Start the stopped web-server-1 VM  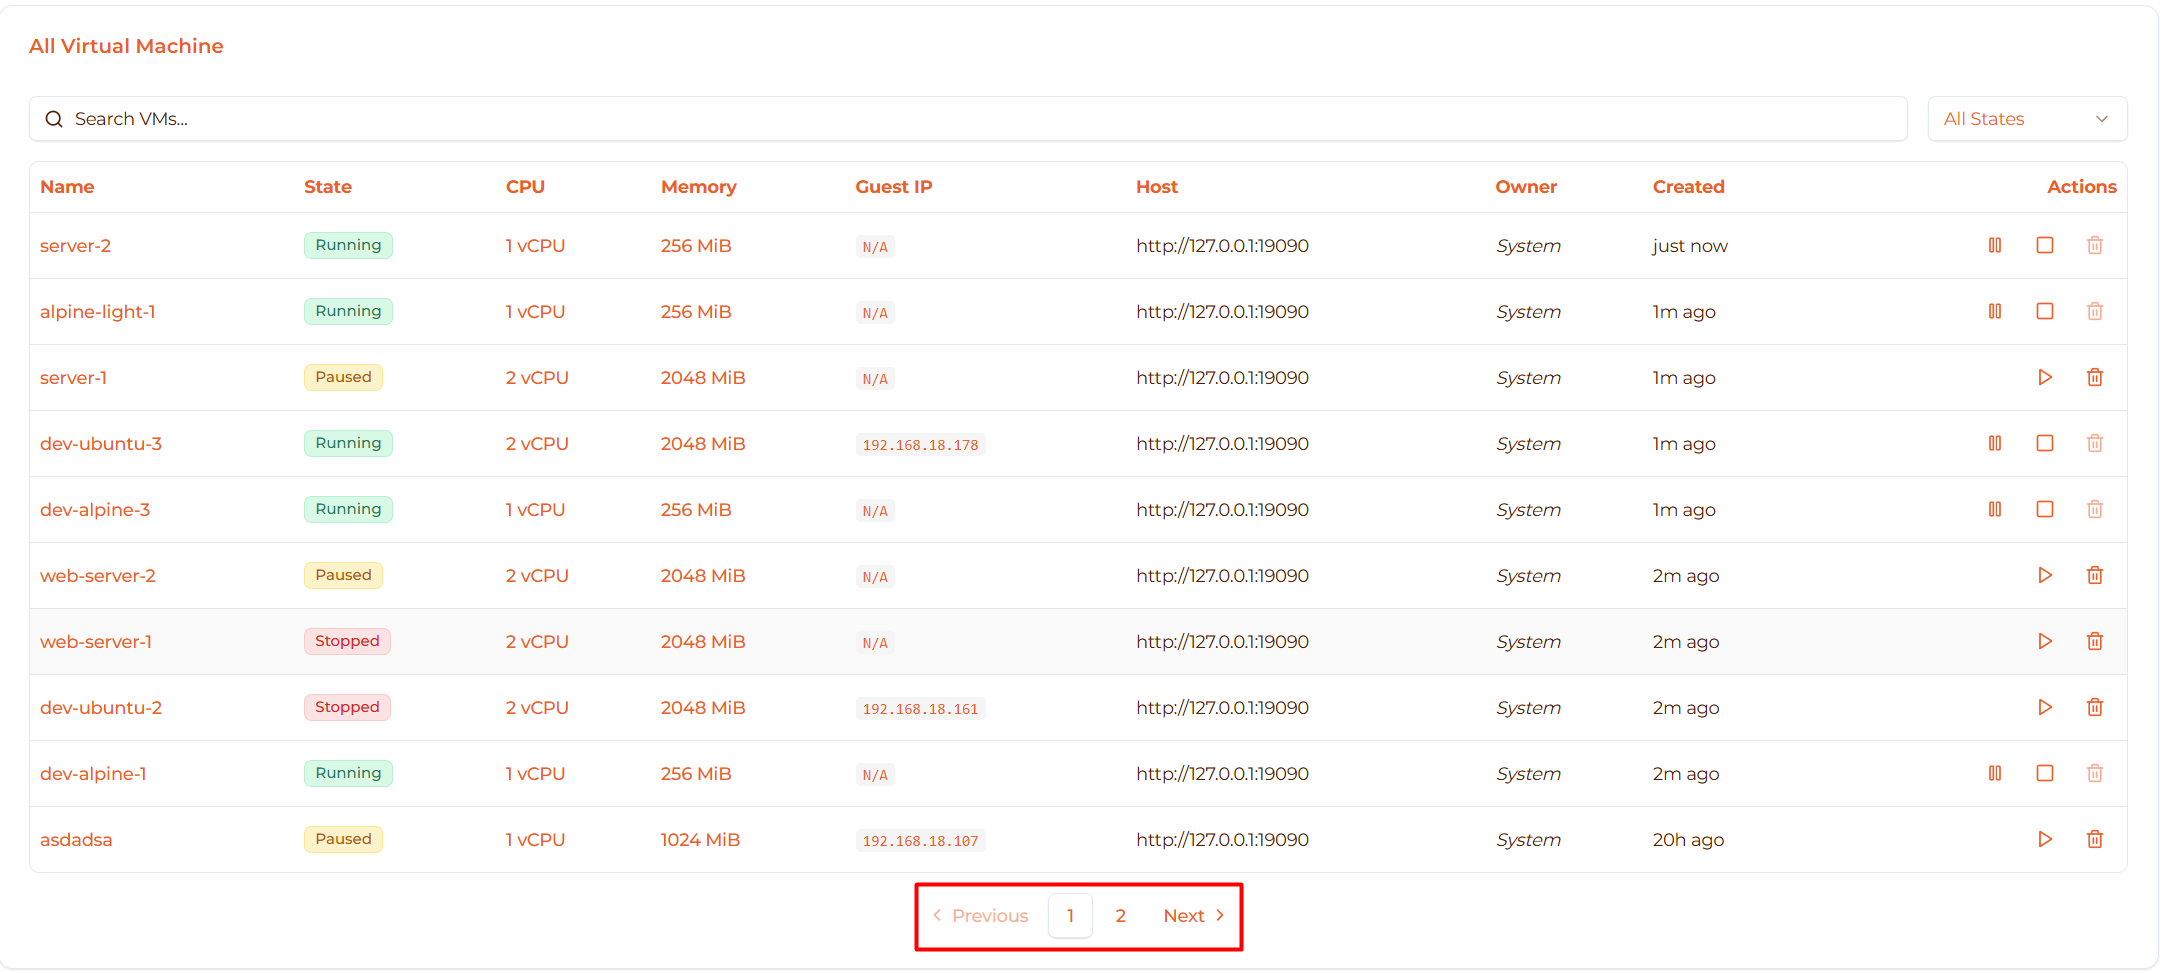point(2045,641)
